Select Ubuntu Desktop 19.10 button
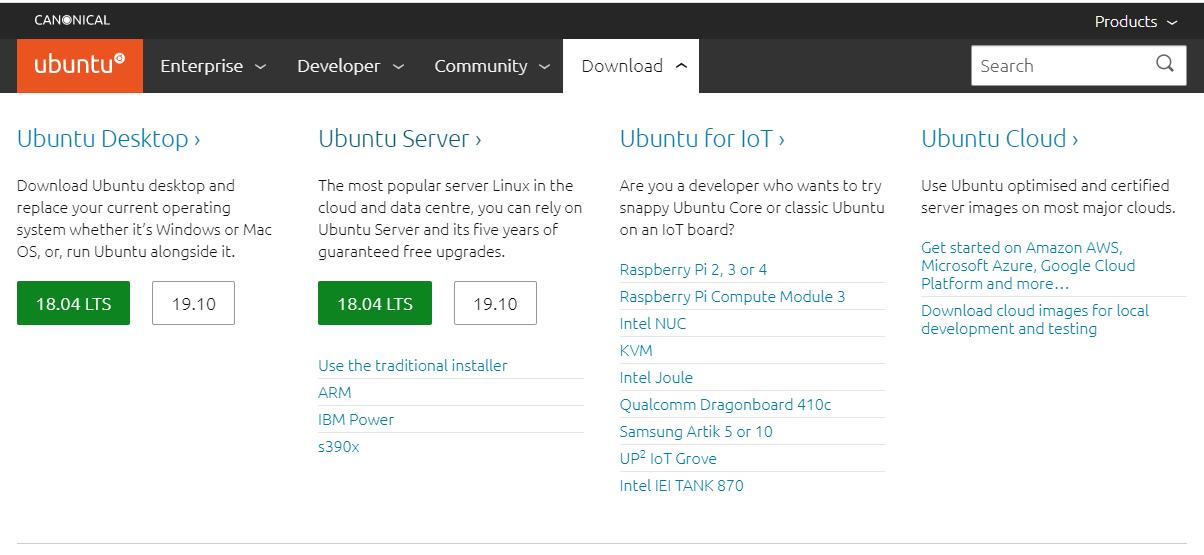This screenshot has height=555, width=1204. coord(193,303)
